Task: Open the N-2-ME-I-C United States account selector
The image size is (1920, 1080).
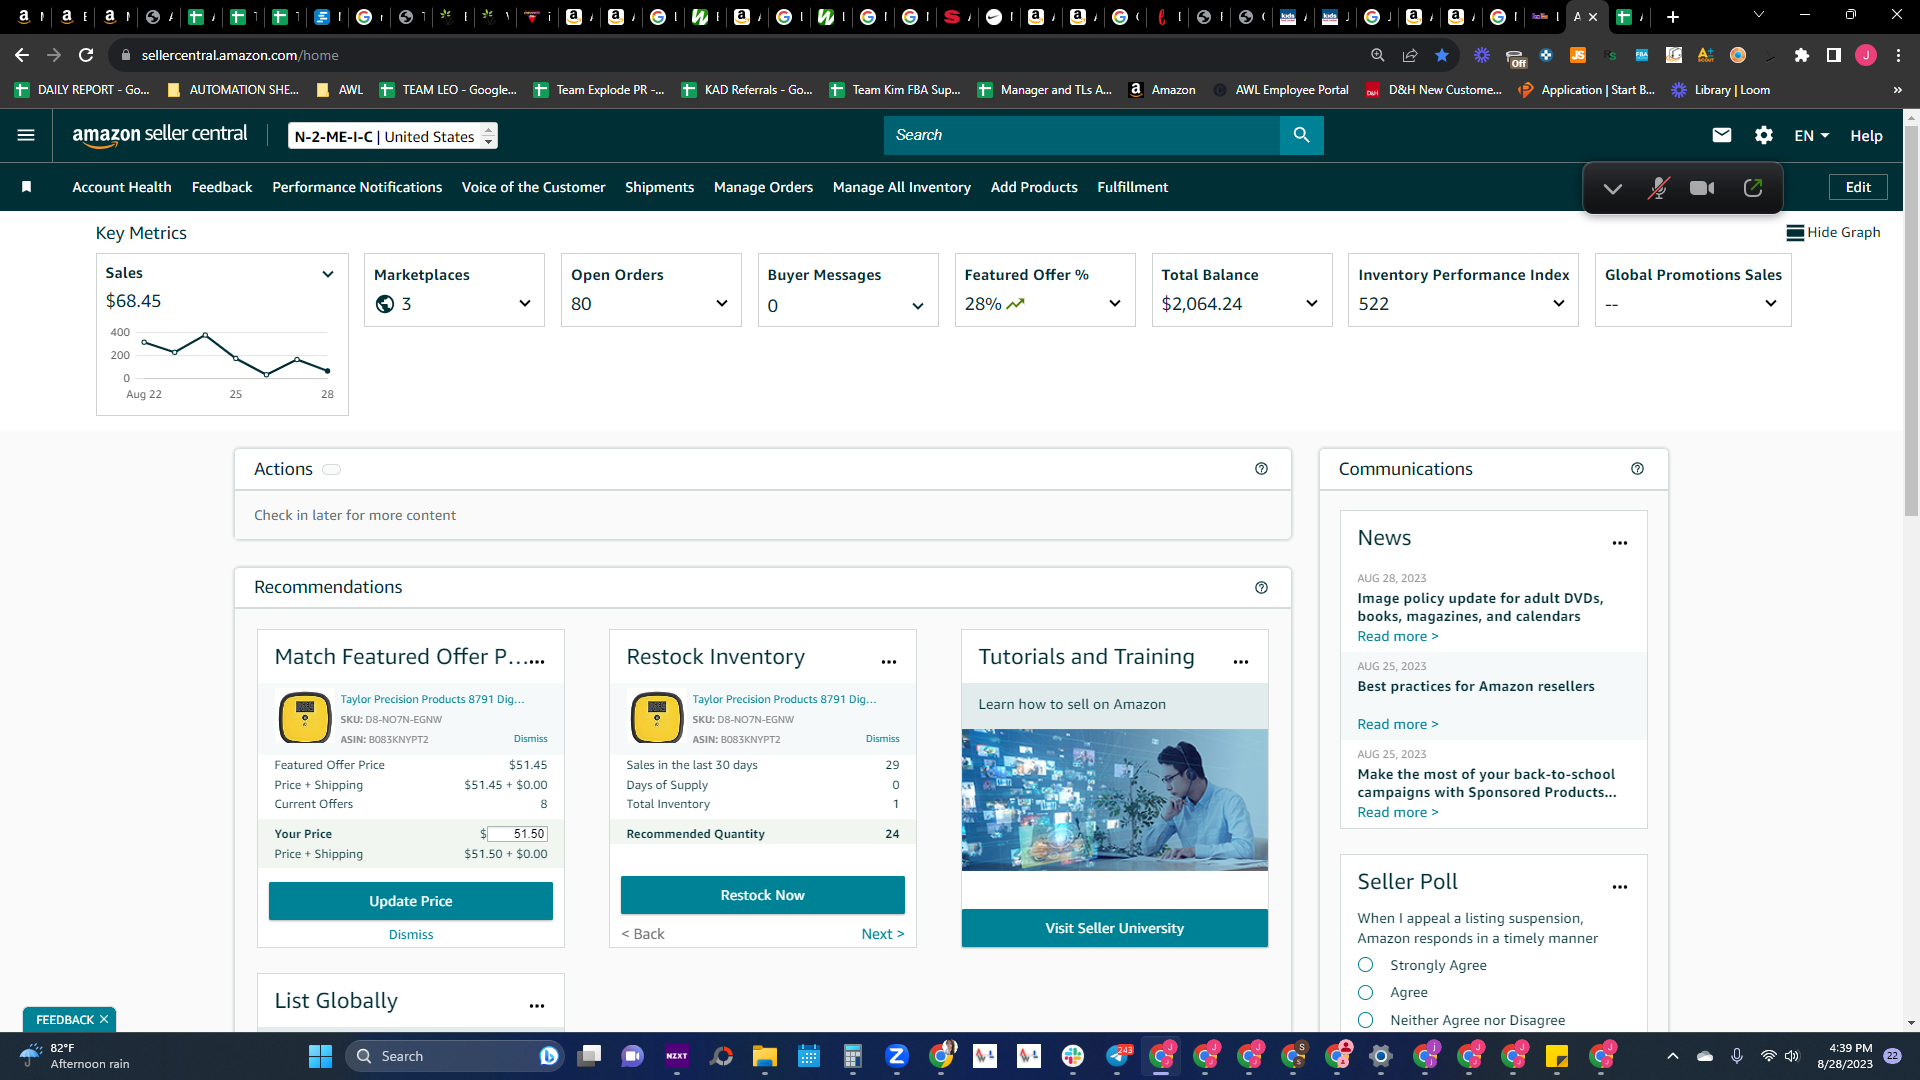Action: (x=392, y=136)
